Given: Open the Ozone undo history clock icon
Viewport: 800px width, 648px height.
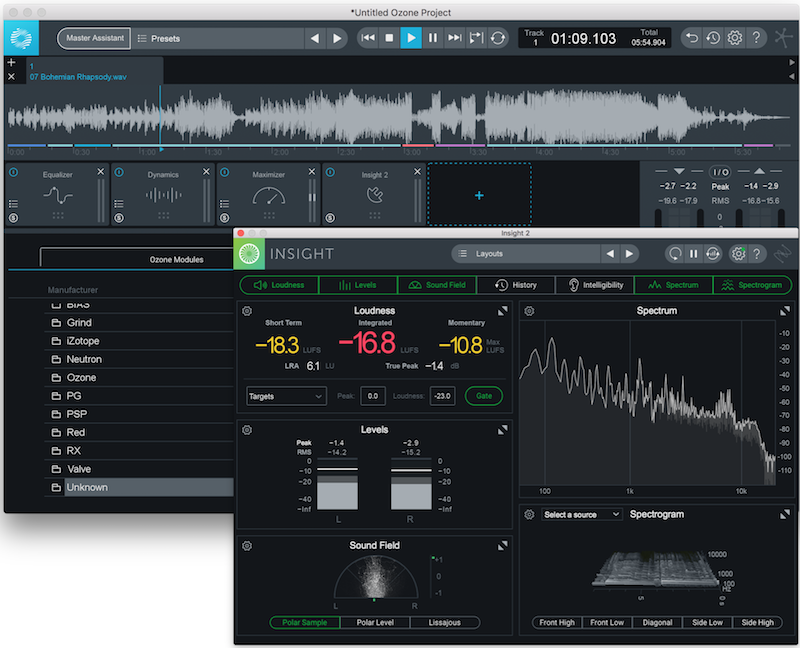Looking at the screenshot, I should pyautogui.click(x=713, y=38).
